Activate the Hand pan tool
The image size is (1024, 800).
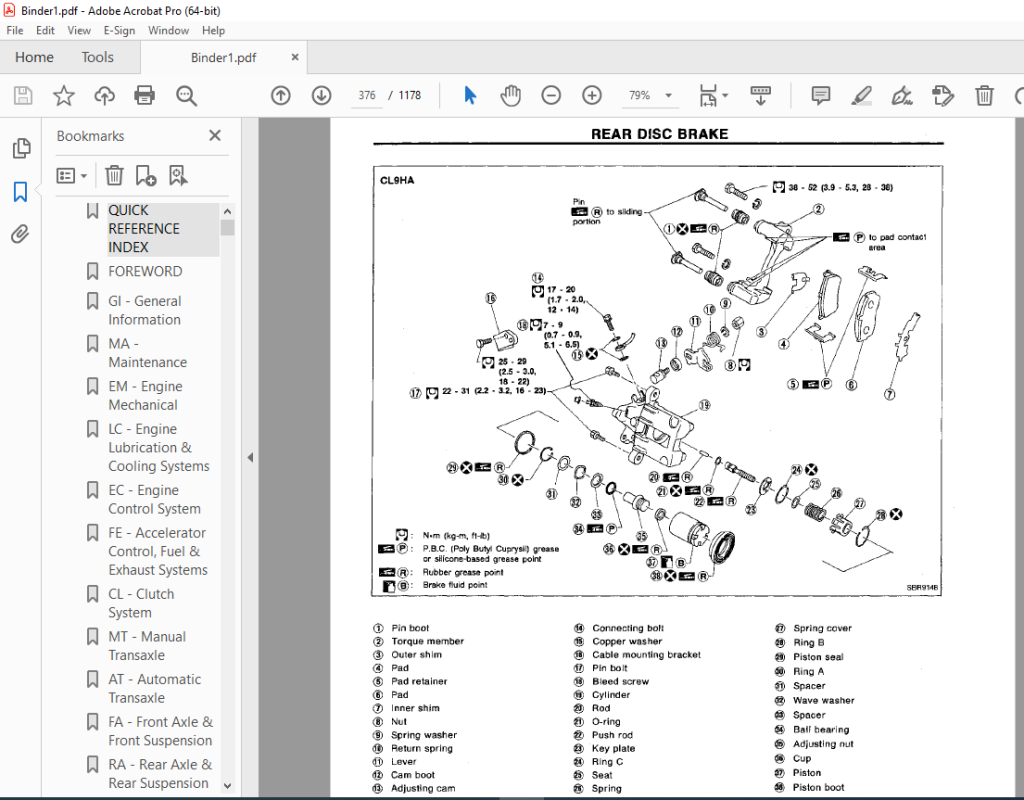(510, 96)
